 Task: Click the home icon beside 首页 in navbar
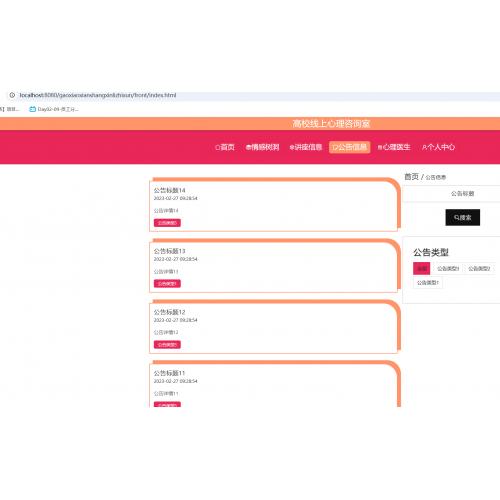click(218, 147)
